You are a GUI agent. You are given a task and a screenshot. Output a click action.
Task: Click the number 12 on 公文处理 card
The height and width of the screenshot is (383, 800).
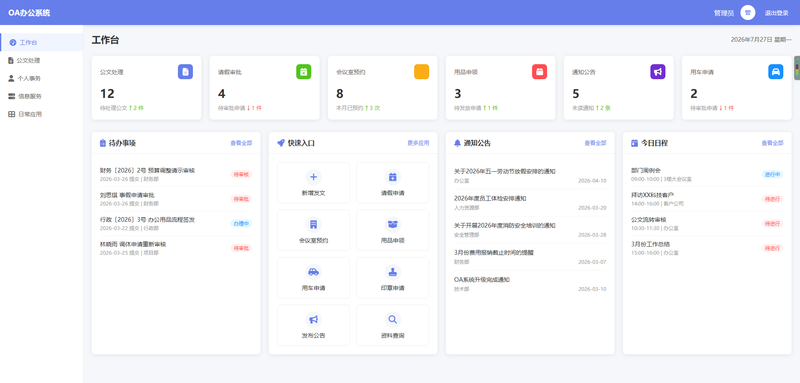coord(107,94)
